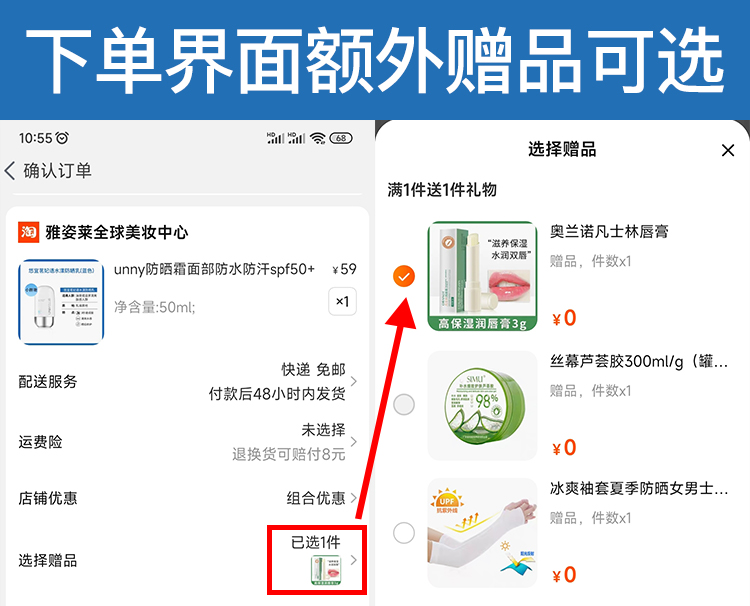Select the 丝幕芦荟胶 gift radio button
This screenshot has width=750, height=606.
(x=404, y=405)
